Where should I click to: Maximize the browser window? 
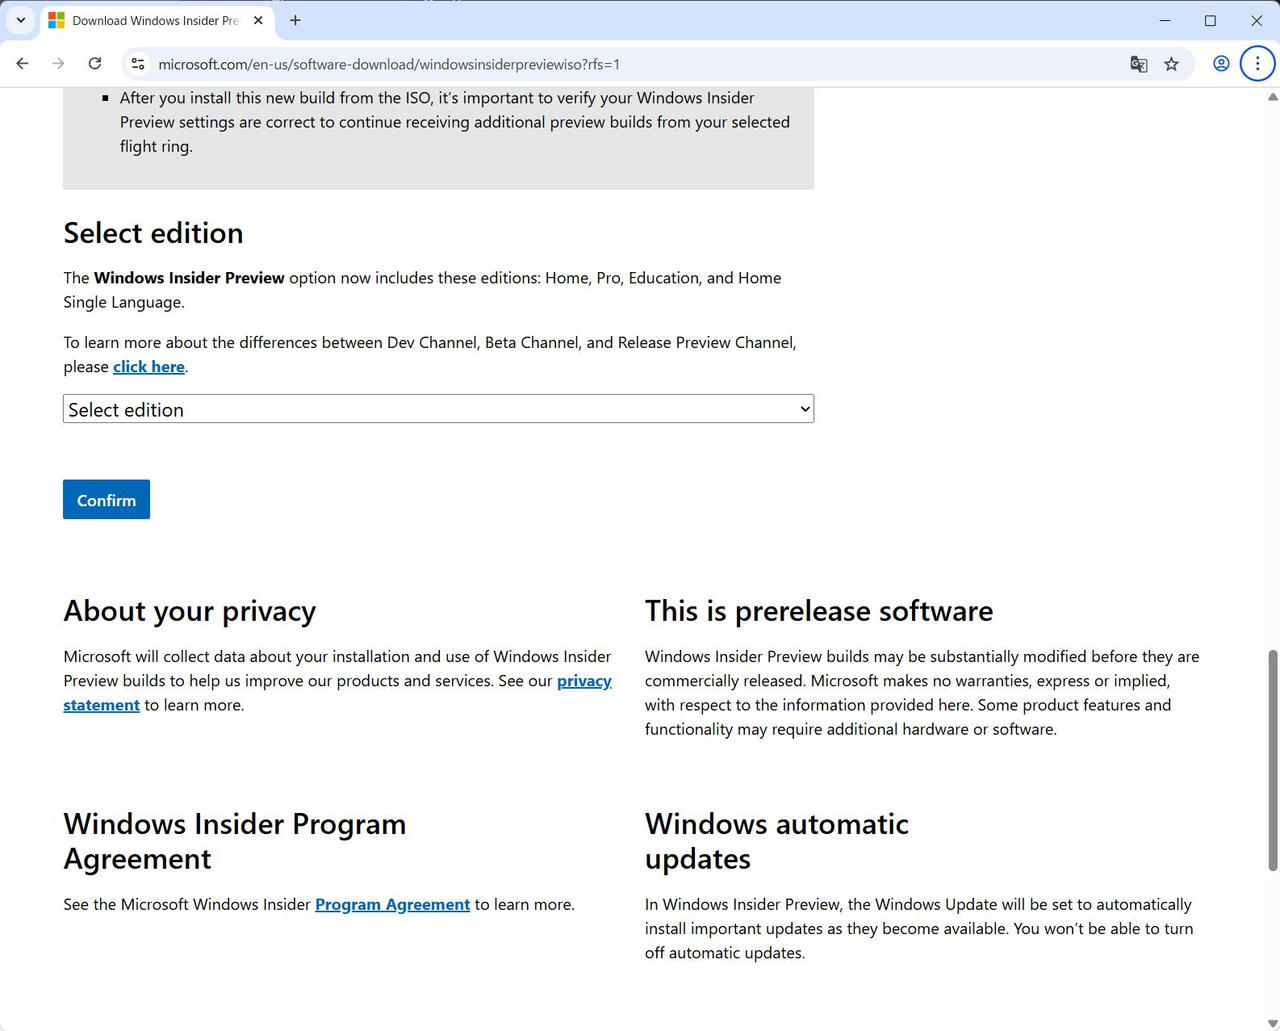tap(1210, 20)
